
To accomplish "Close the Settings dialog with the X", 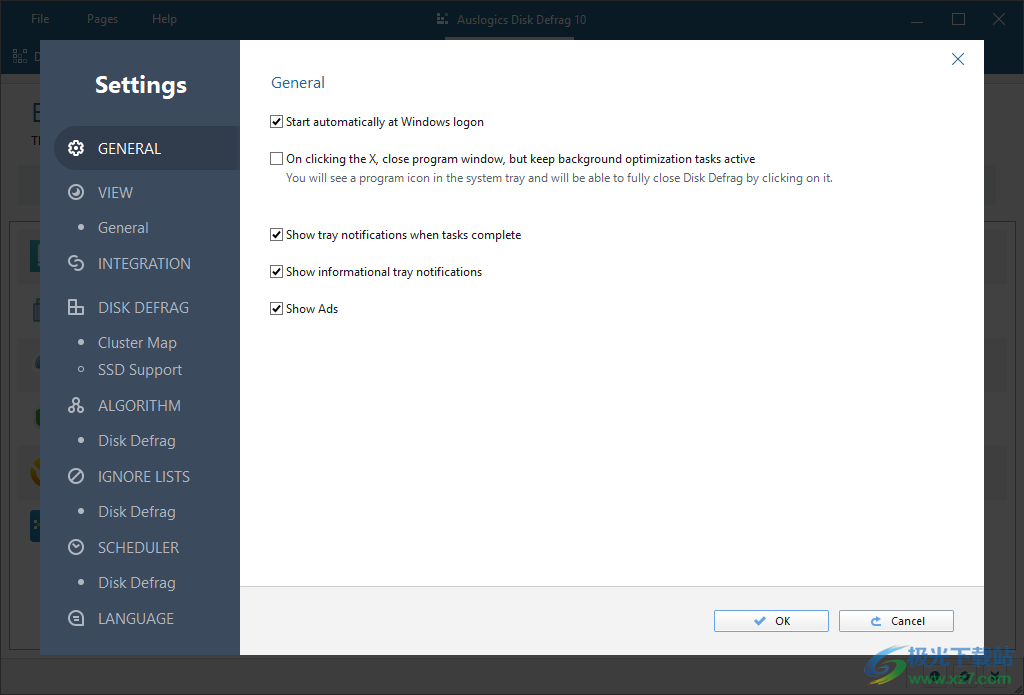I will pyautogui.click(x=957, y=59).
